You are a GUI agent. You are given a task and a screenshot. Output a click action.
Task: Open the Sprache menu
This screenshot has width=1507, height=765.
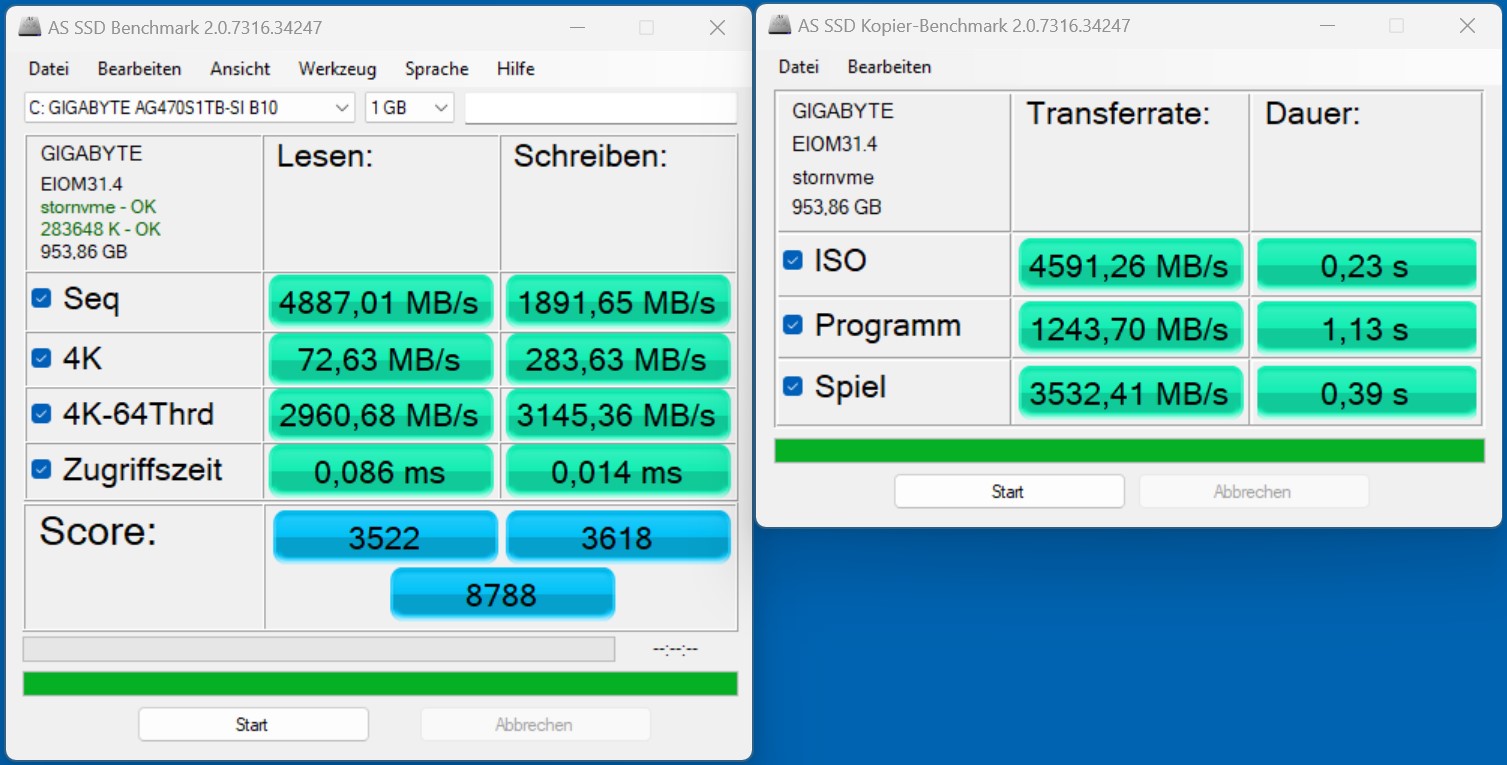point(437,69)
